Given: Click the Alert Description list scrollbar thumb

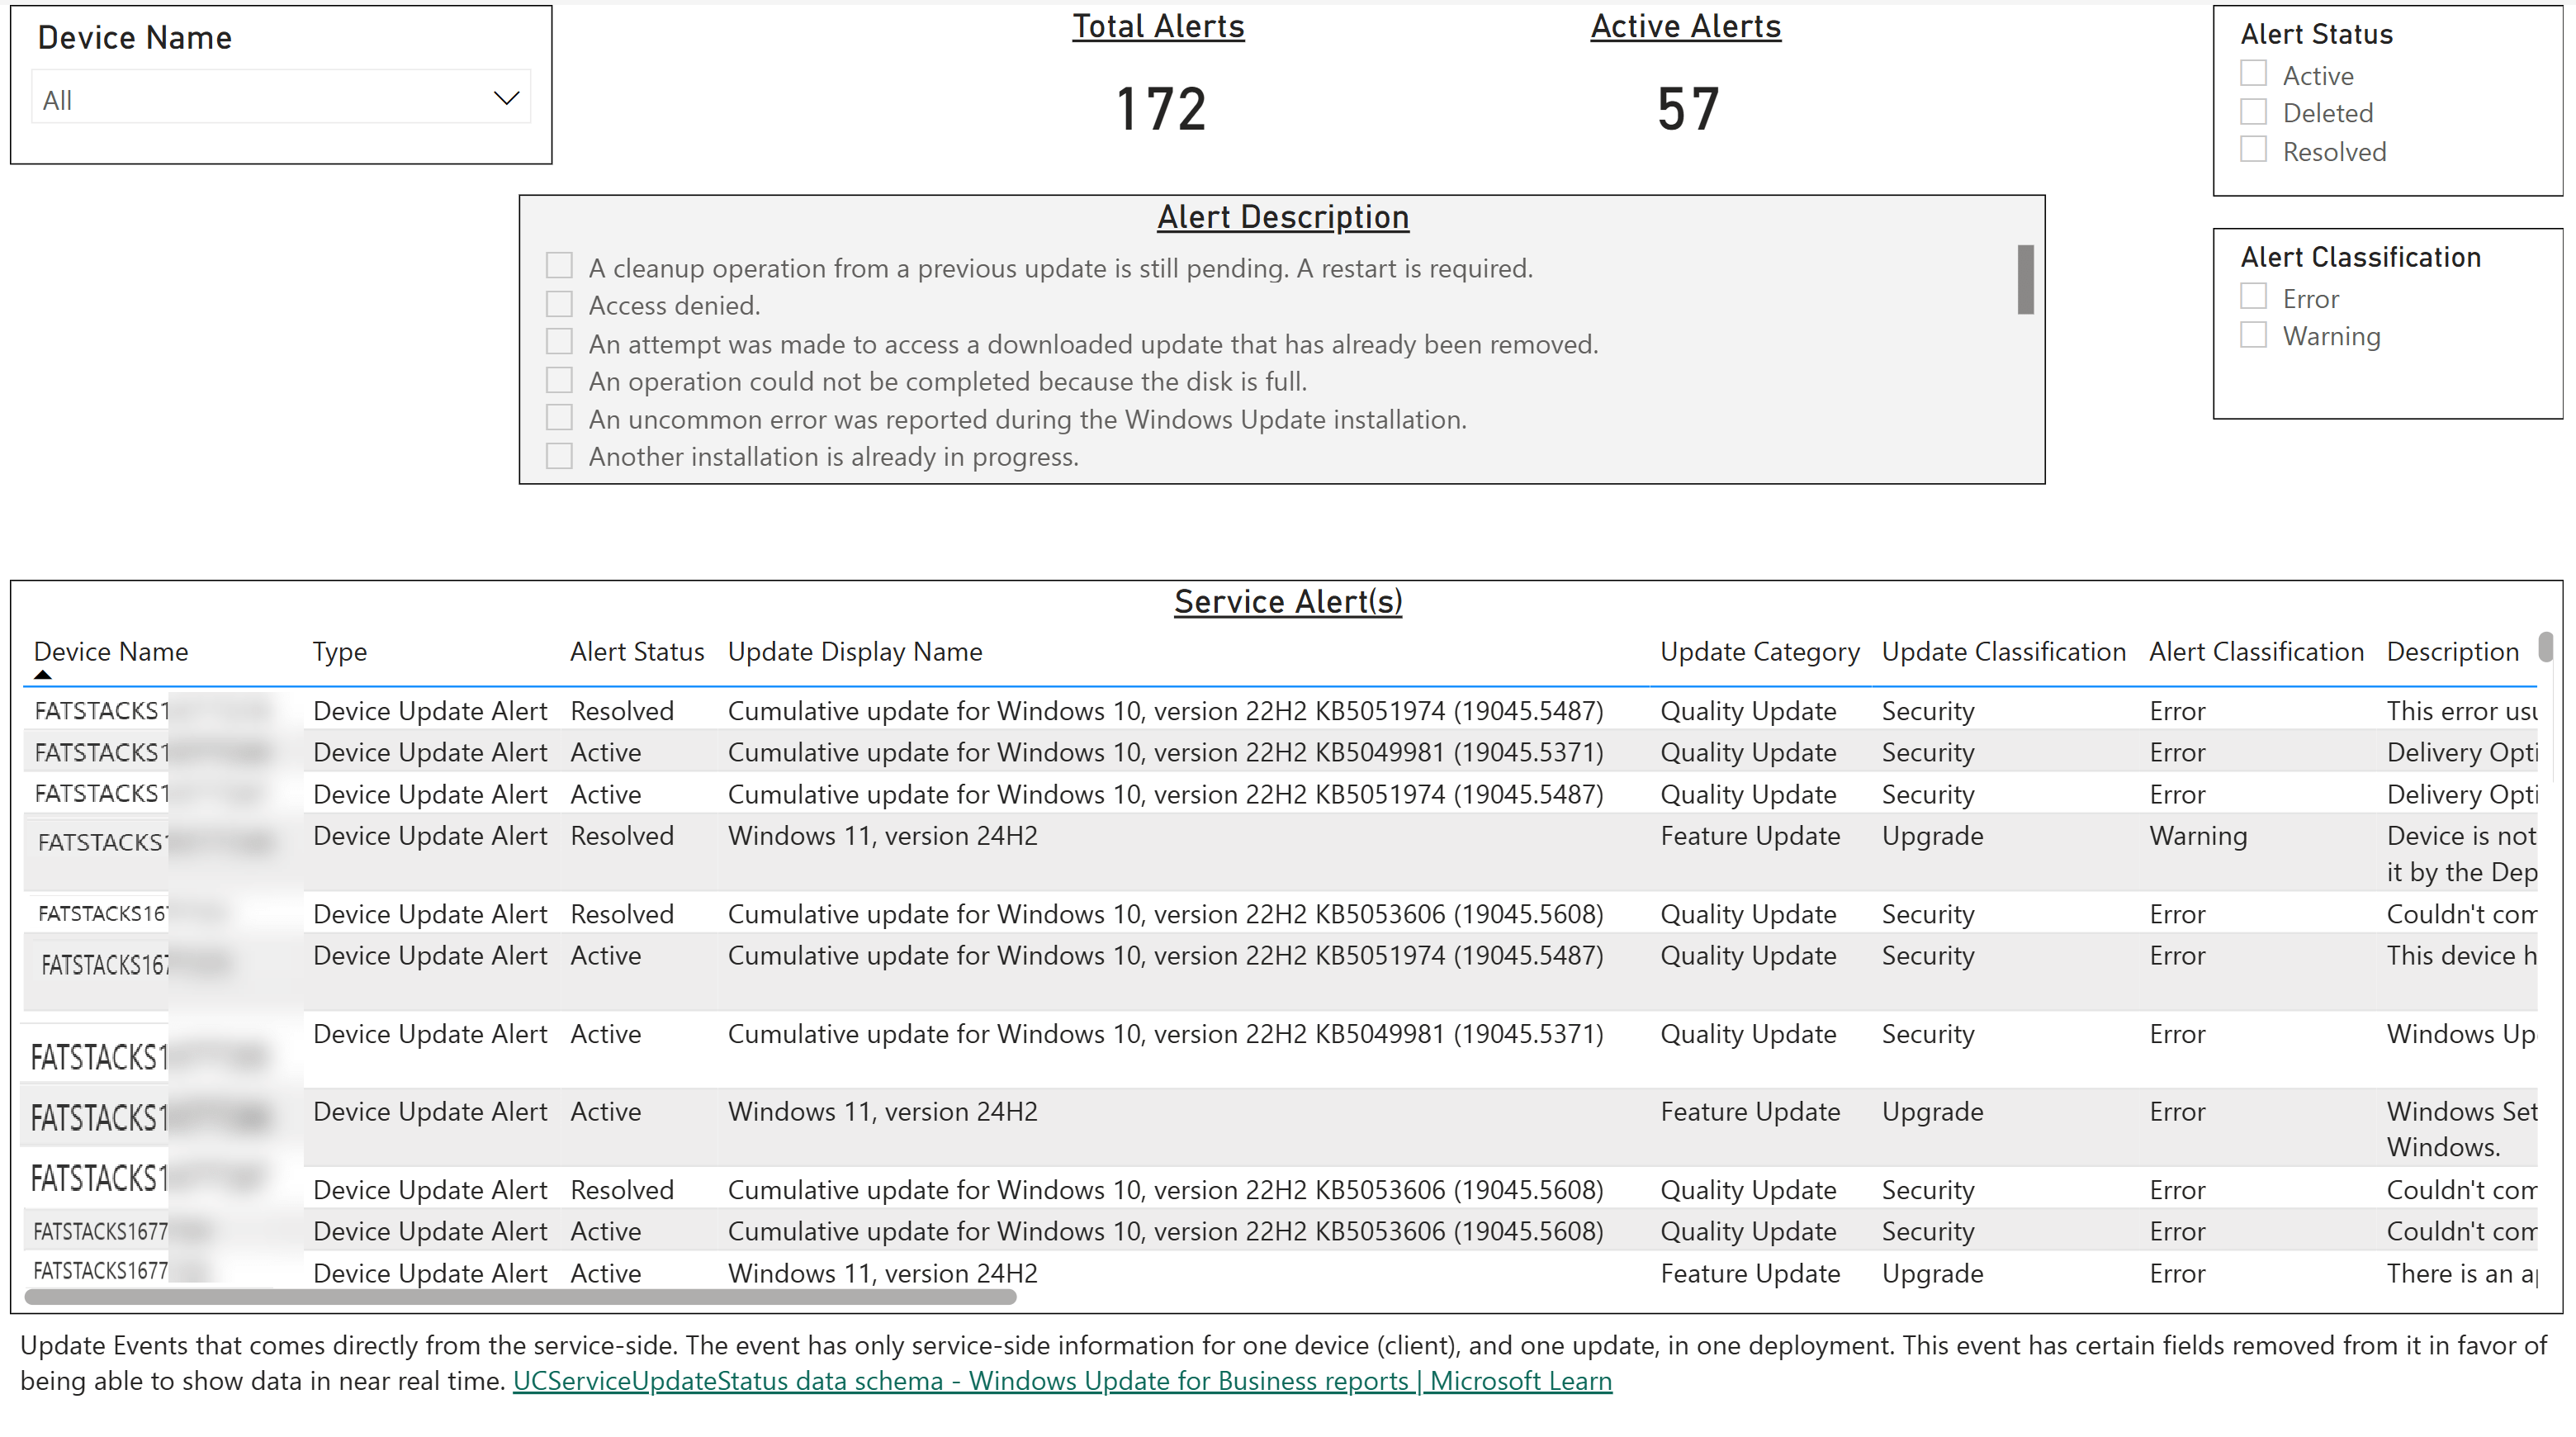Looking at the screenshot, I should (2025, 280).
